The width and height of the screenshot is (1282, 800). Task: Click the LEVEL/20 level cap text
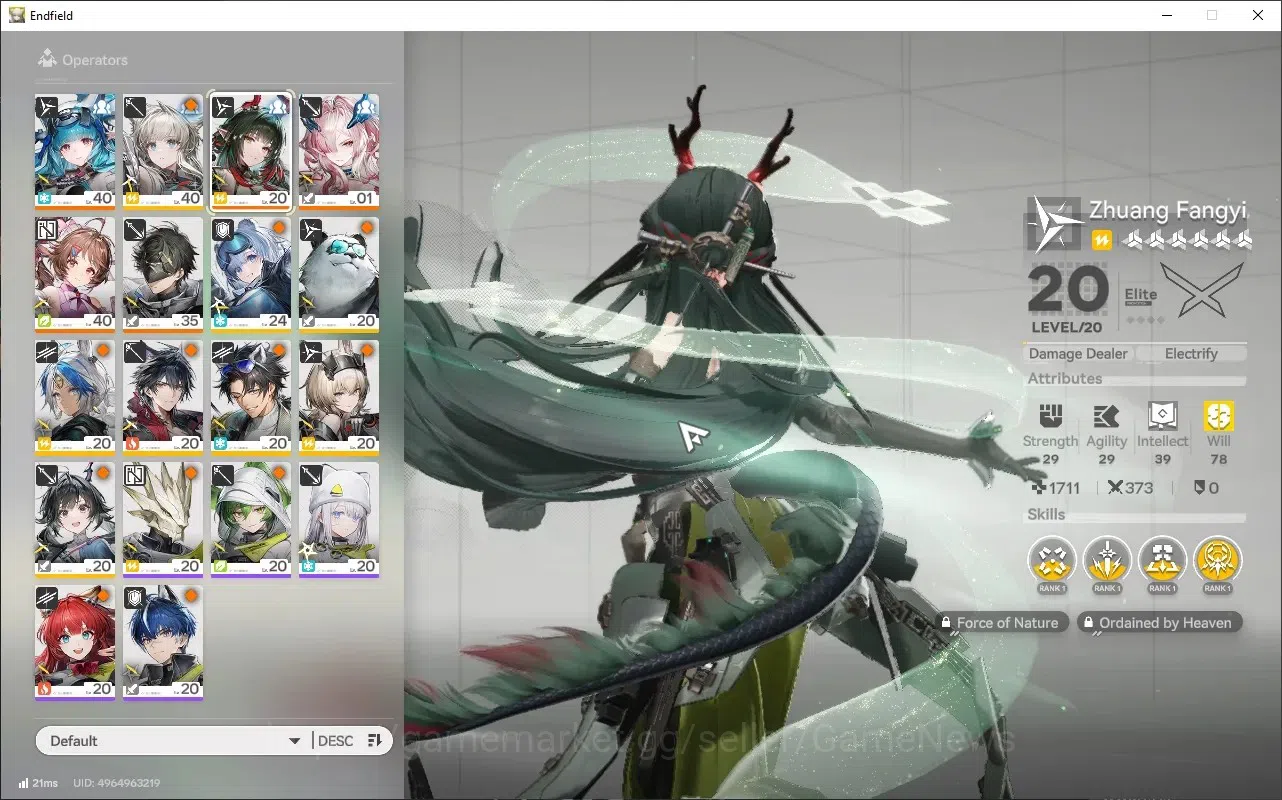click(1069, 328)
